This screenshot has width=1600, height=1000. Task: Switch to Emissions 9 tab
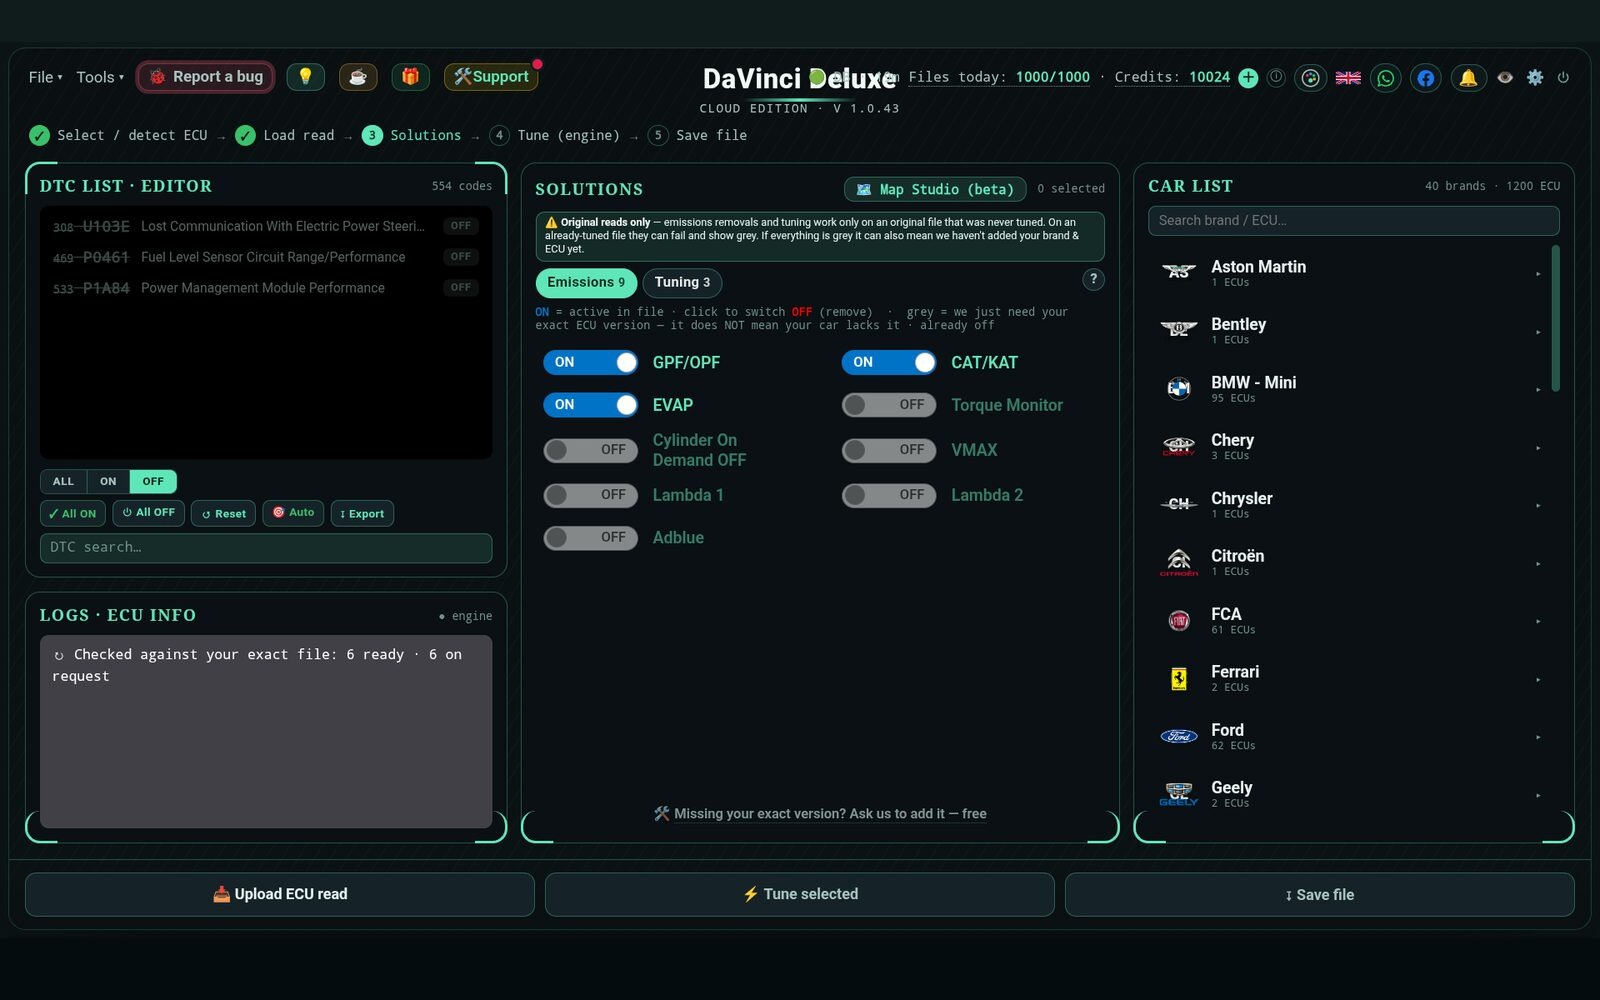(x=586, y=283)
